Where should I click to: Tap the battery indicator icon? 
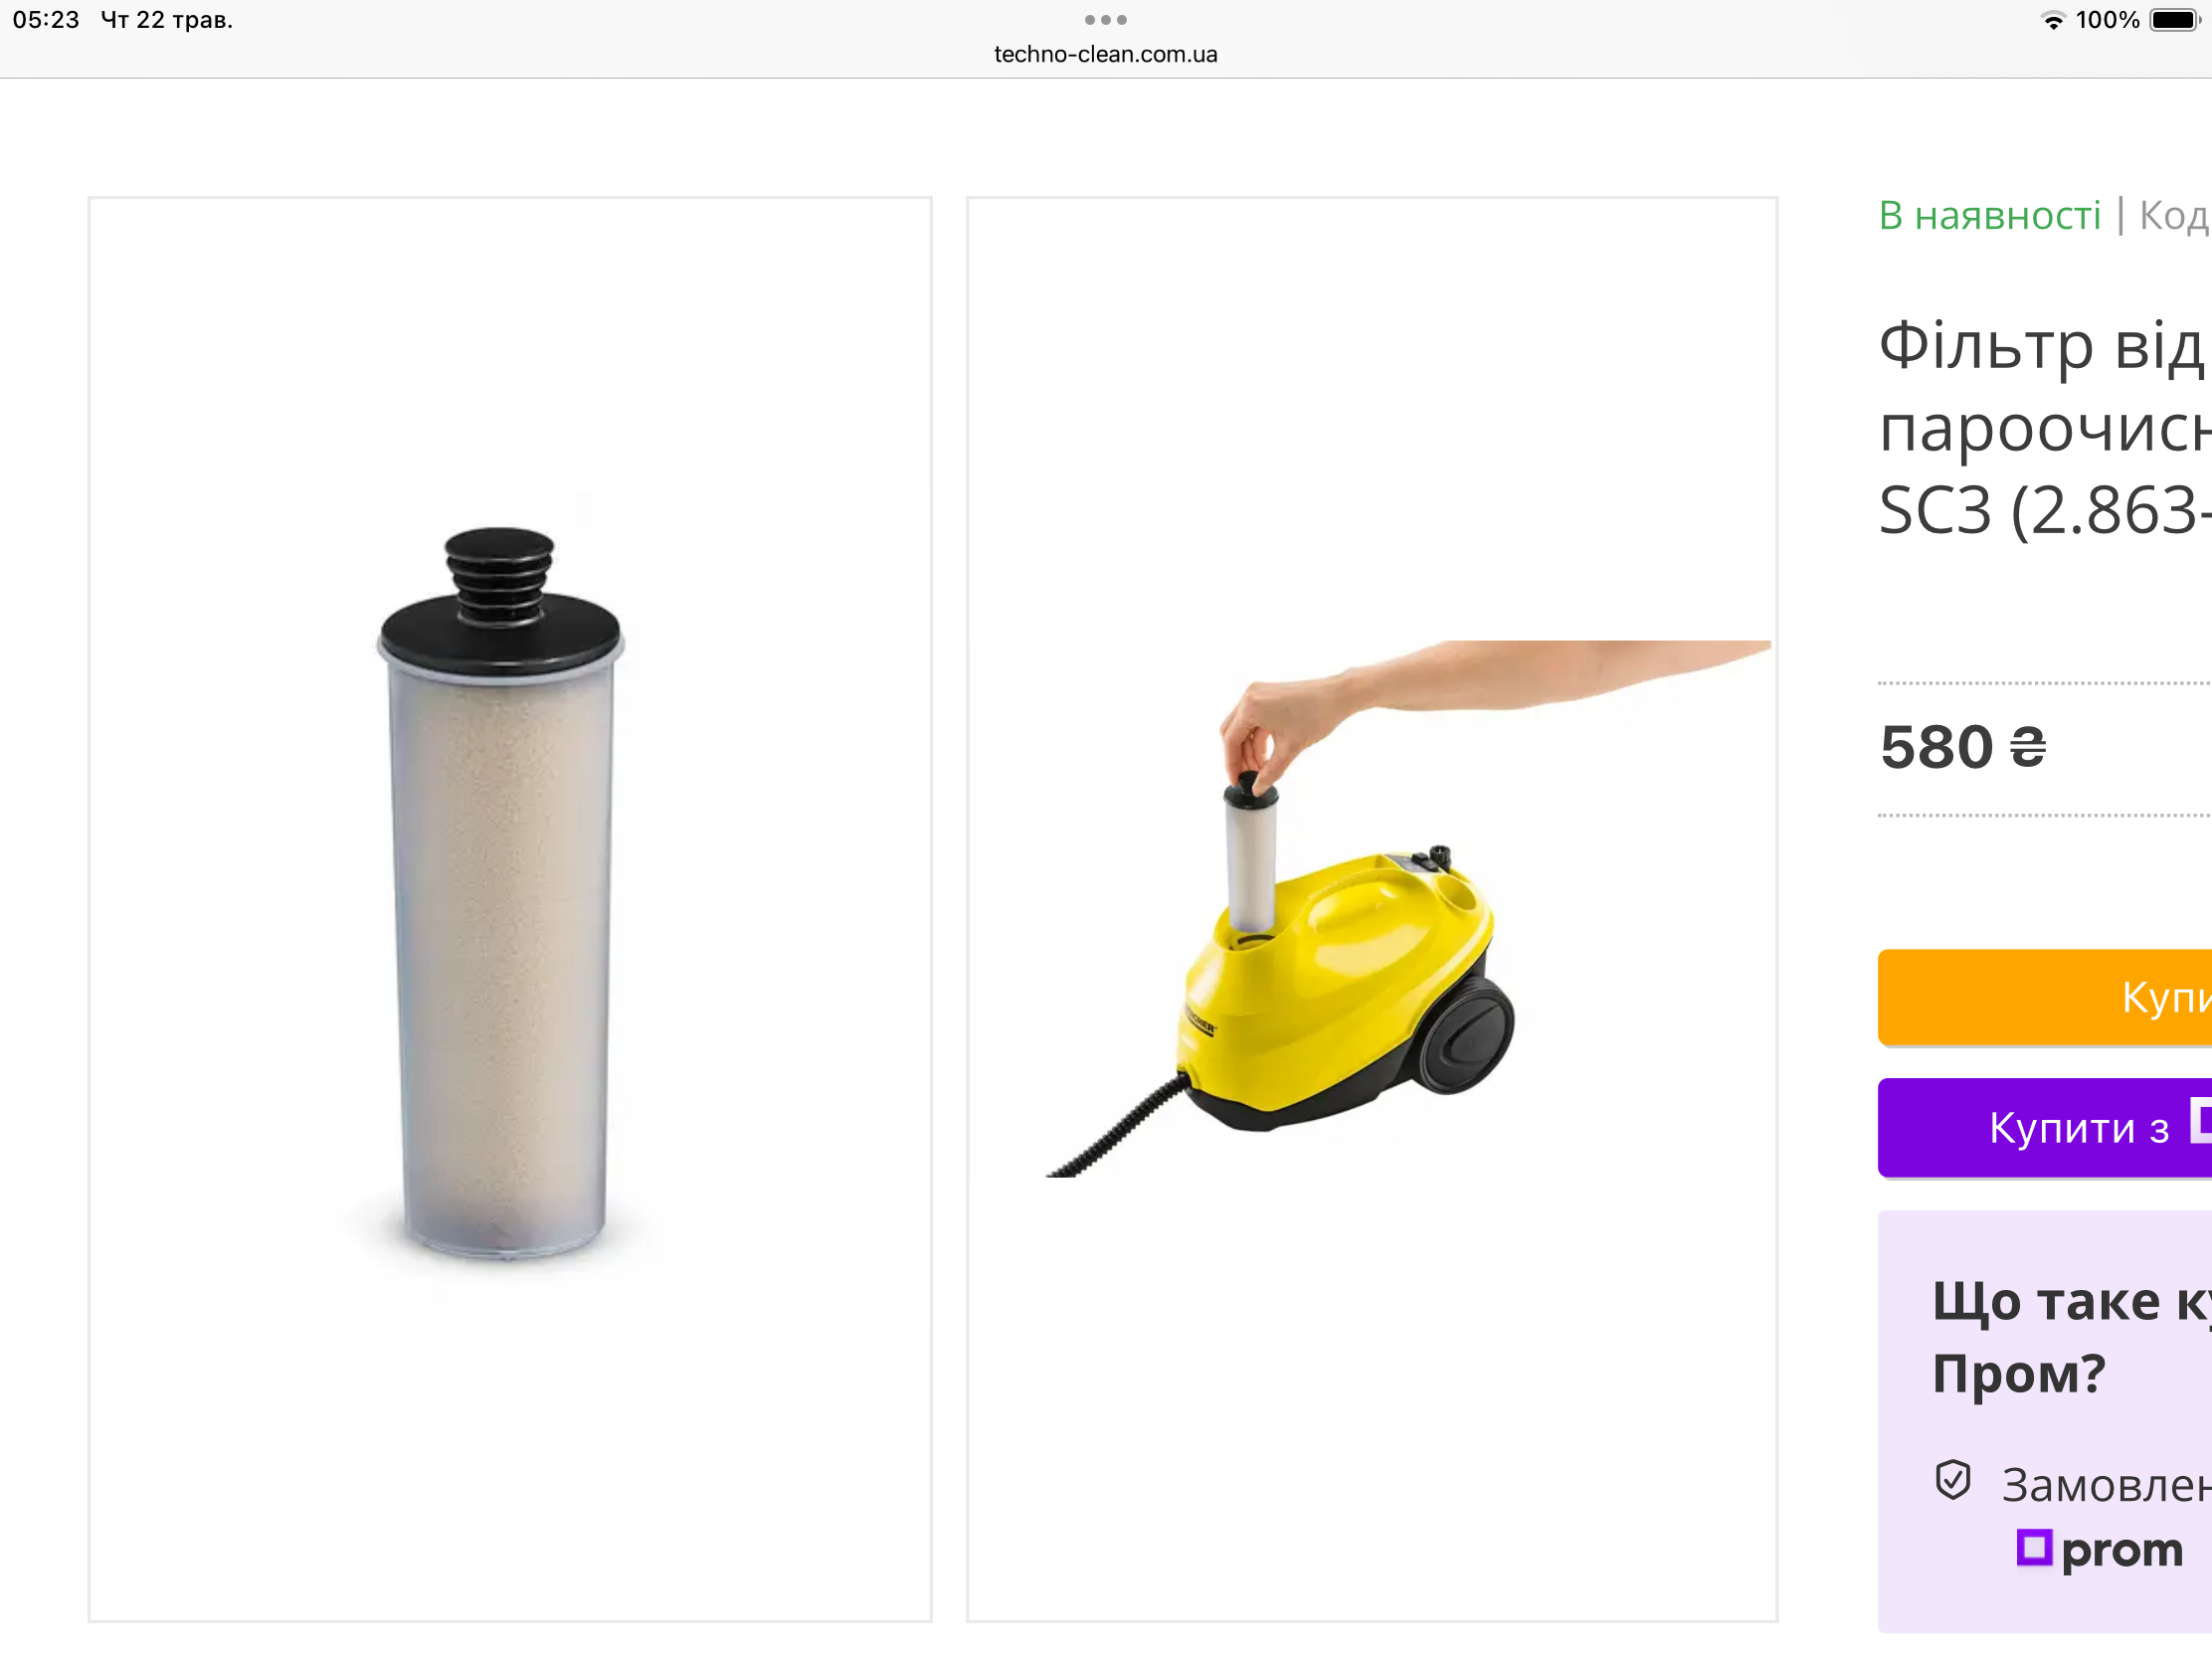2175,20
